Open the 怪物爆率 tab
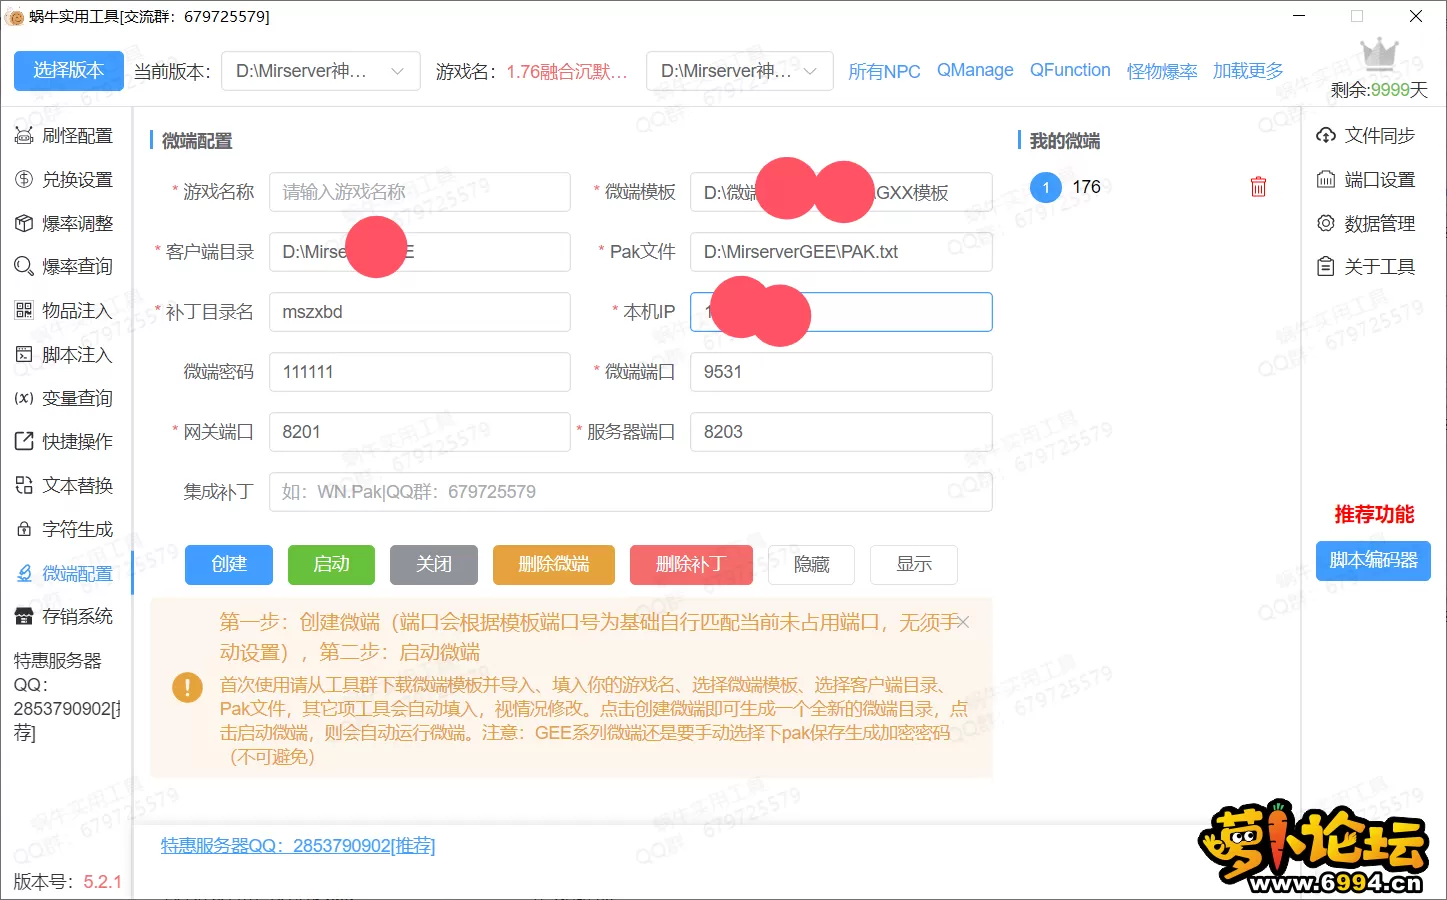 pos(1161,71)
